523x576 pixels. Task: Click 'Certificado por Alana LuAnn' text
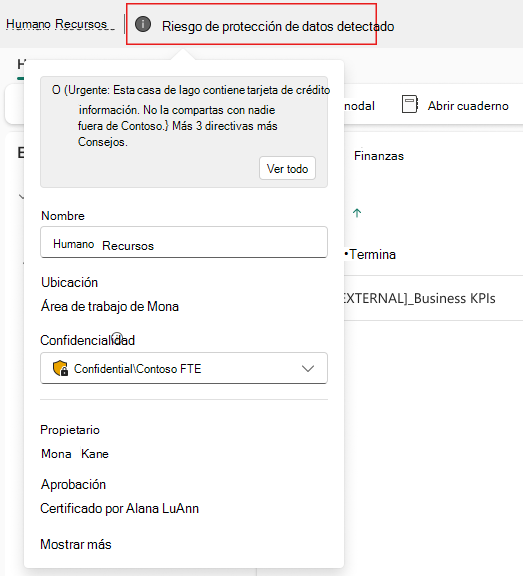click(x=120, y=509)
